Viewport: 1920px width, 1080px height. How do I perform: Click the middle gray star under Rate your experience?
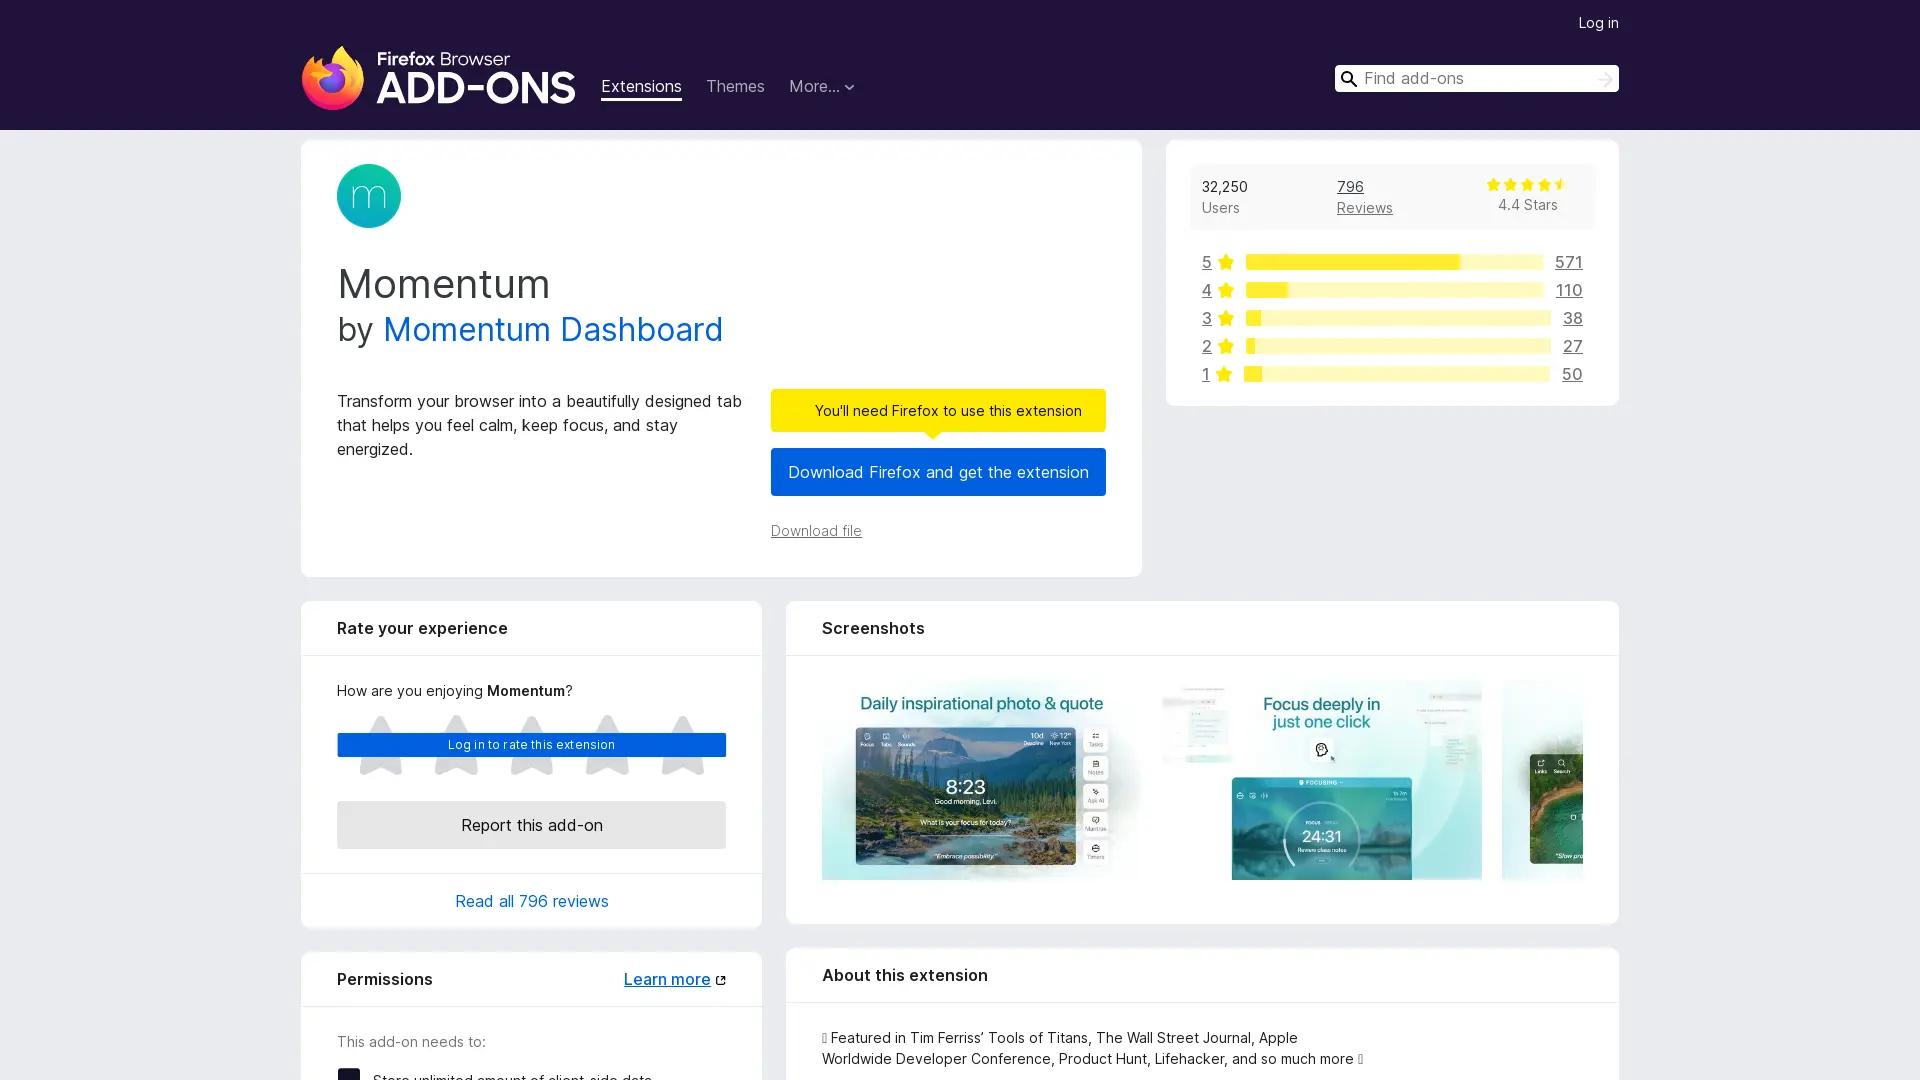[531, 745]
